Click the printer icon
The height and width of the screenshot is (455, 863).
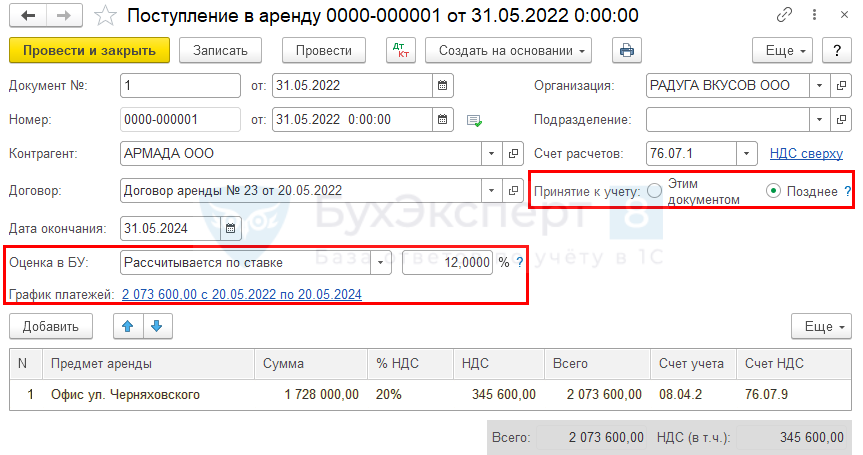tap(627, 51)
